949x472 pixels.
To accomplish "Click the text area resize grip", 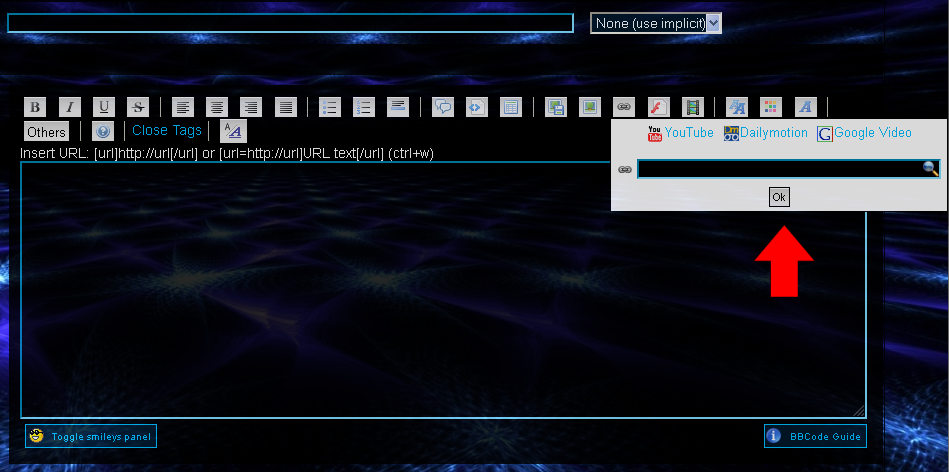I will click(859, 411).
